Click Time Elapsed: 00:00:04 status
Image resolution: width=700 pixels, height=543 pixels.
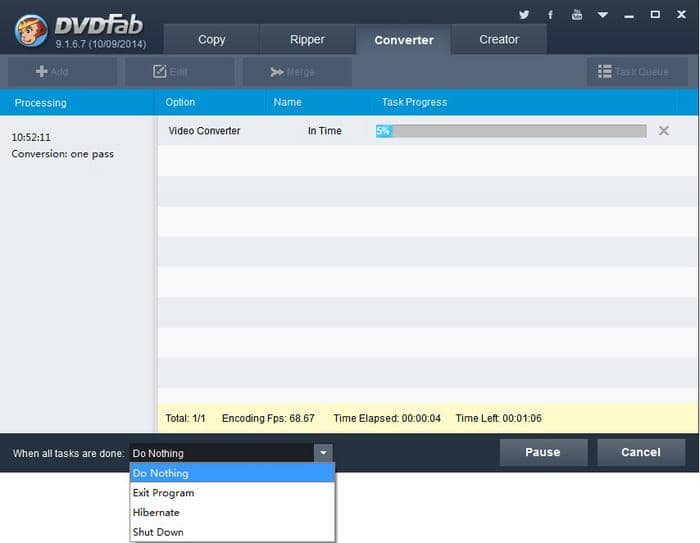click(x=387, y=418)
